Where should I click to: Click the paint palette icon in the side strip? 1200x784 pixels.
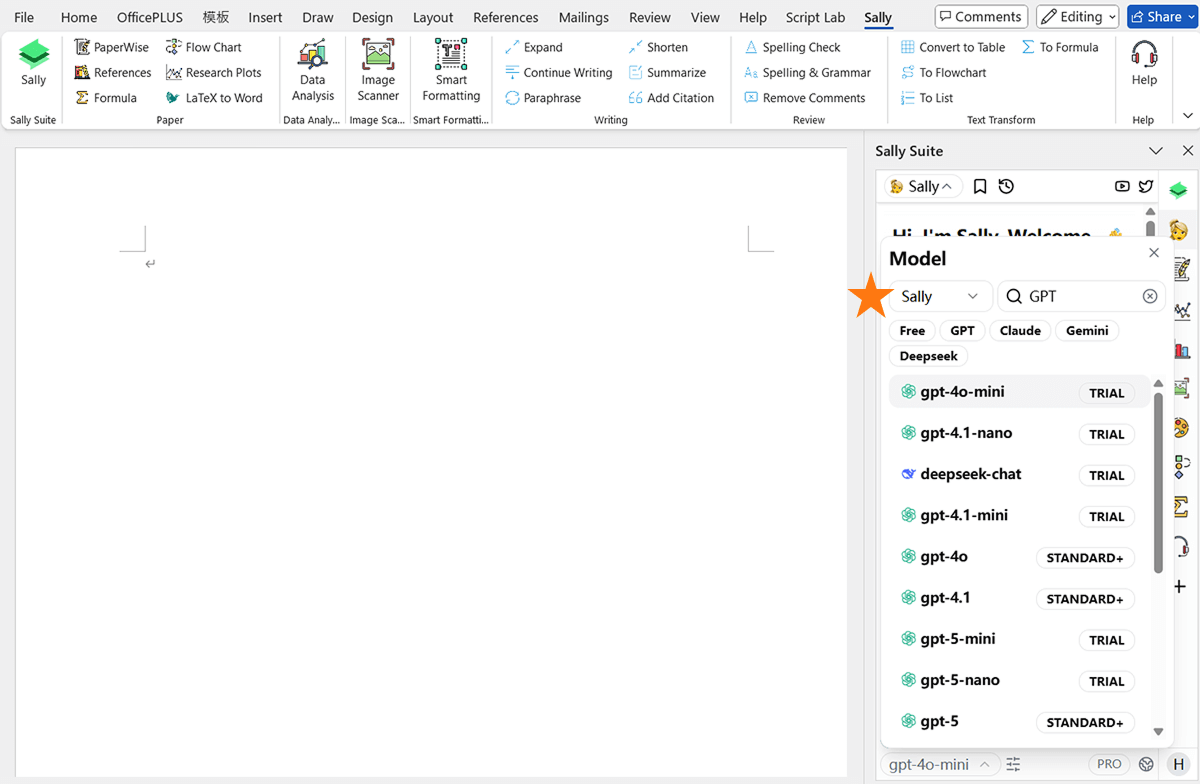click(1181, 427)
